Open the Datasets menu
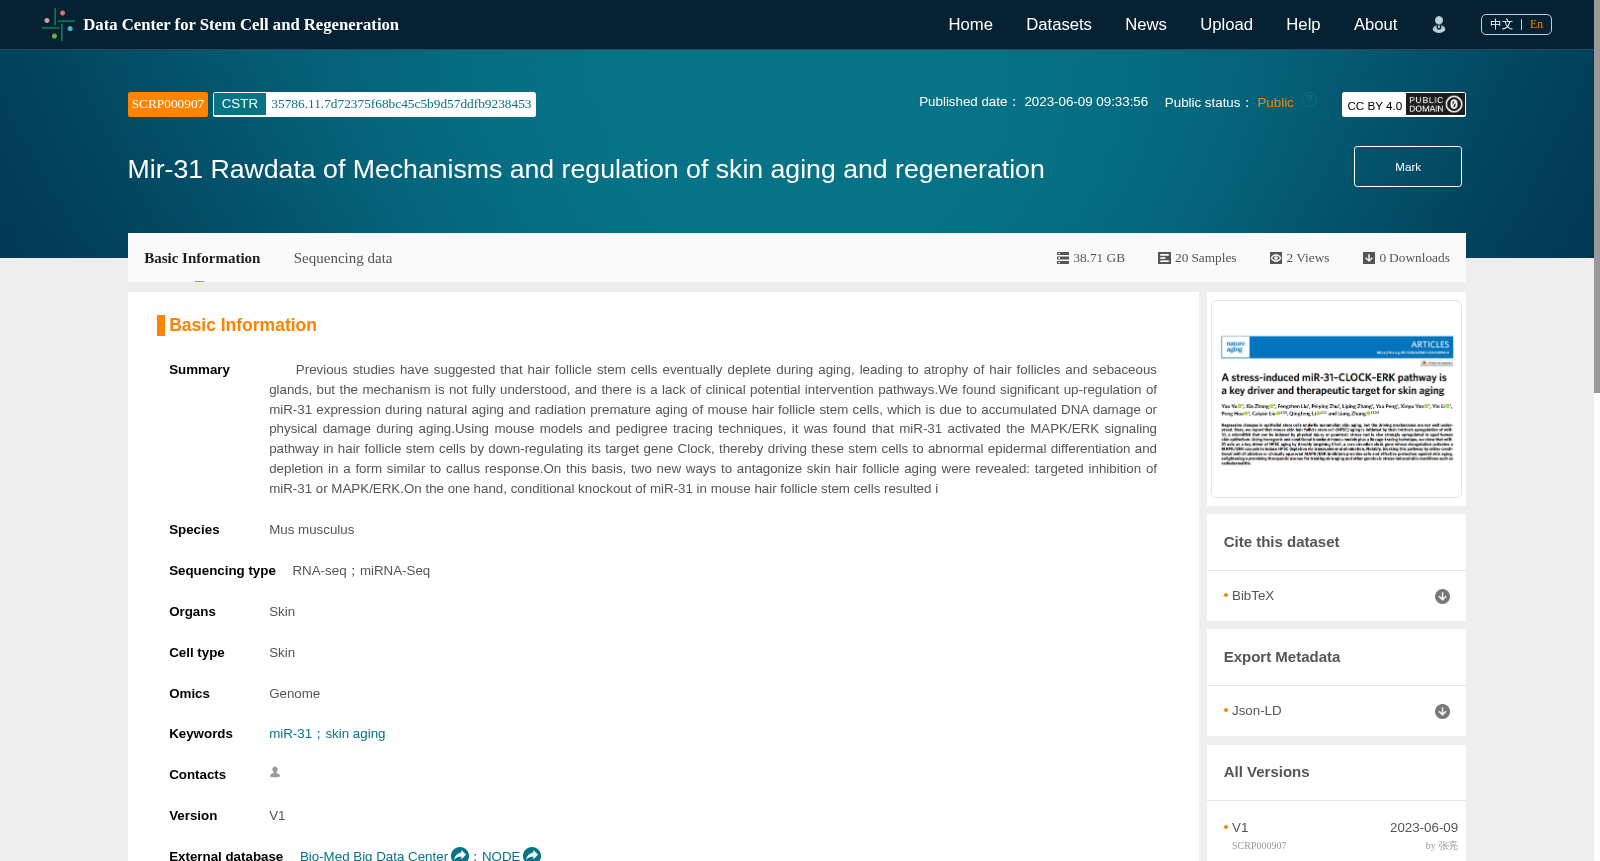The width and height of the screenshot is (1600, 861). (x=1058, y=24)
